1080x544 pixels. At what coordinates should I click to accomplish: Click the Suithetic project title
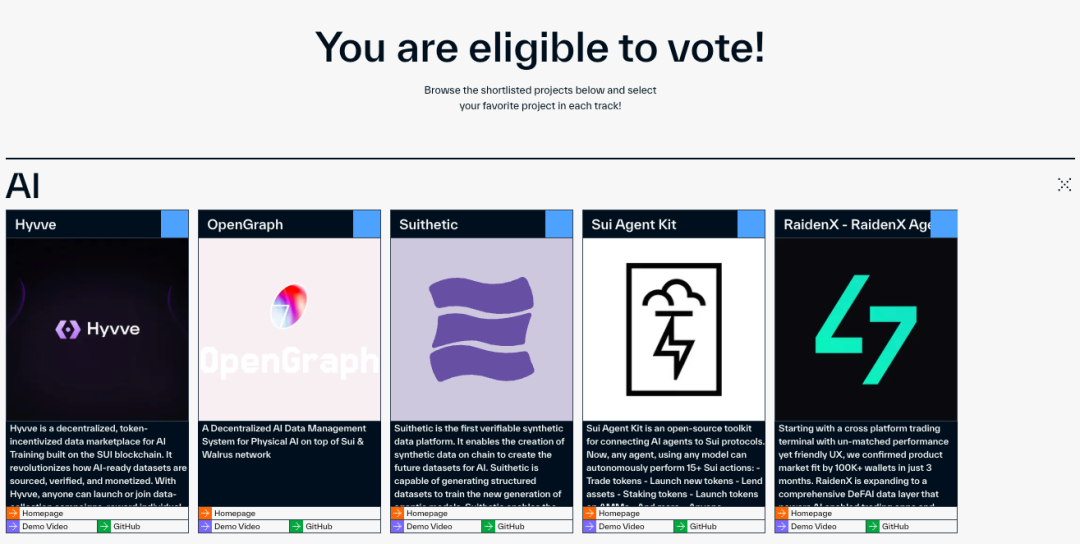[x=429, y=224]
